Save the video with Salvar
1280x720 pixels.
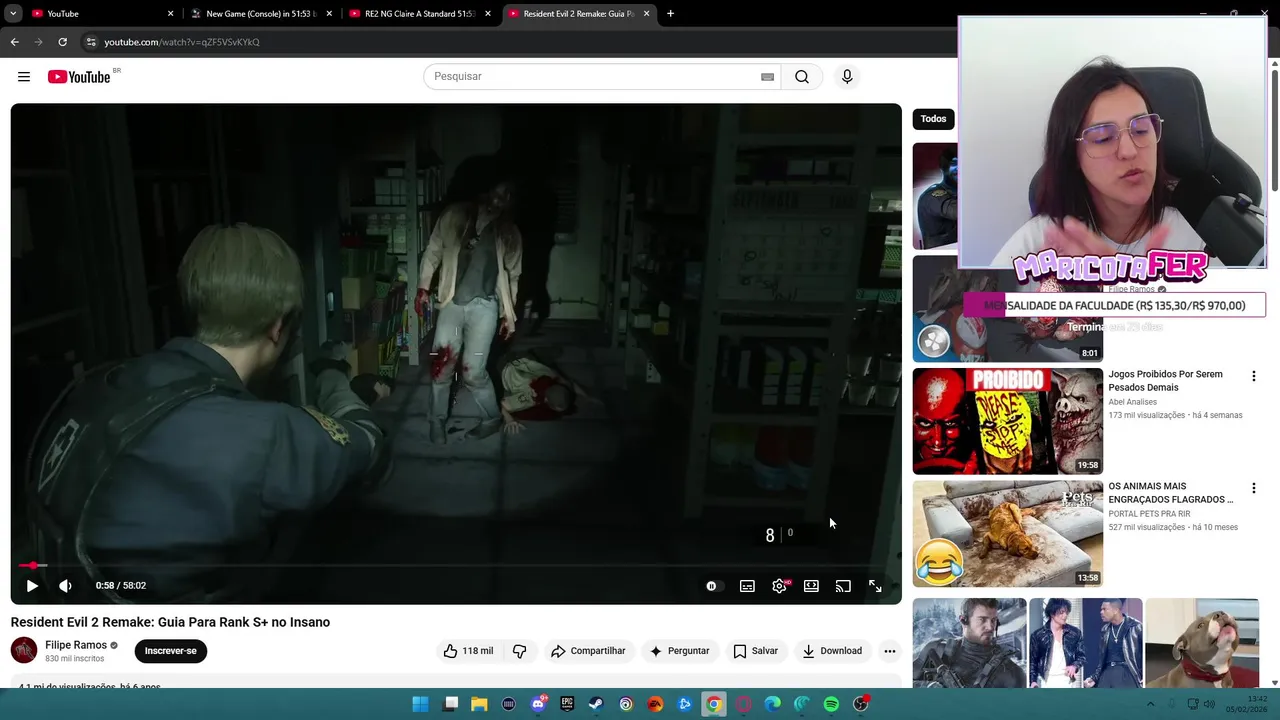pos(755,651)
